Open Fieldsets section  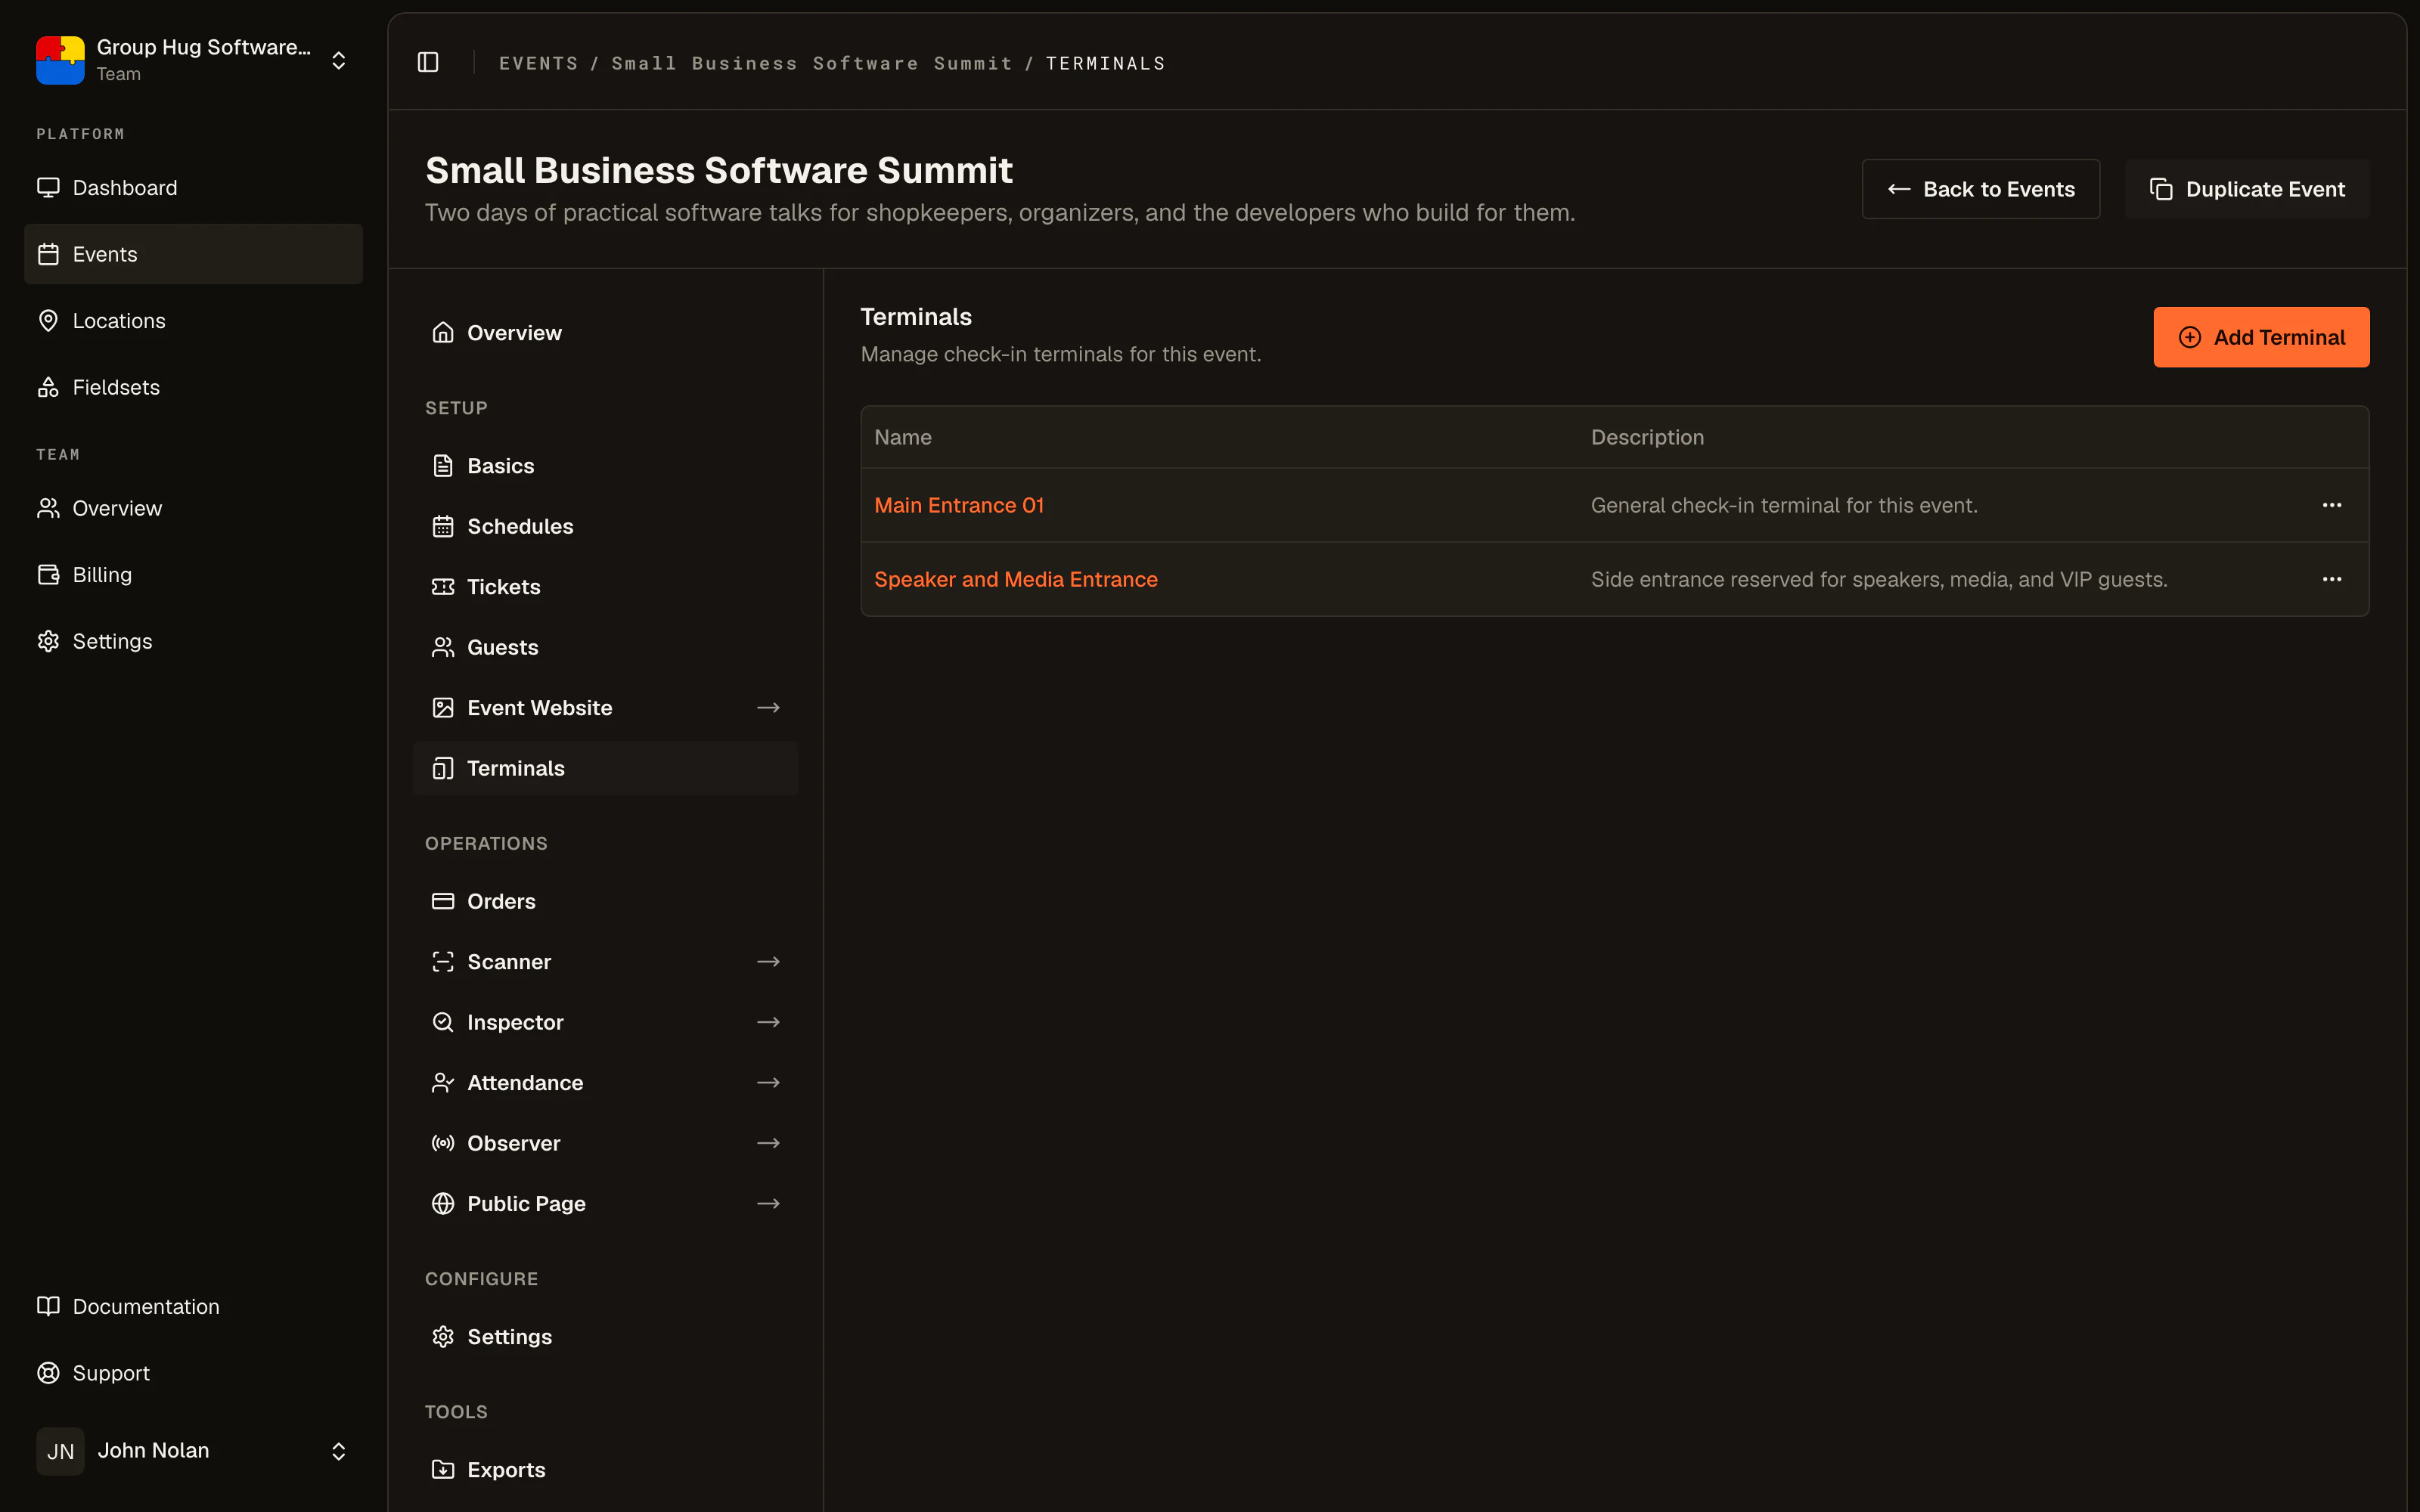point(193,387)
